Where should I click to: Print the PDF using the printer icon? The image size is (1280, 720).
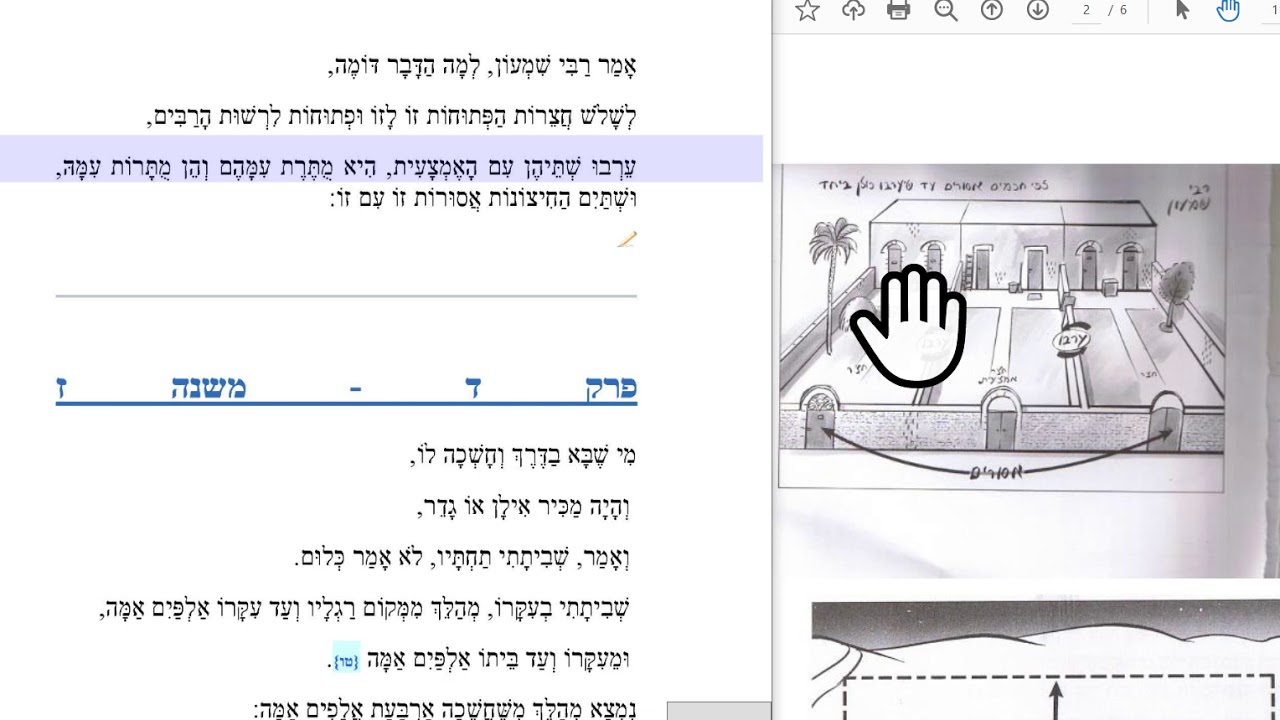pyautogui.click(x=899, y=10)
